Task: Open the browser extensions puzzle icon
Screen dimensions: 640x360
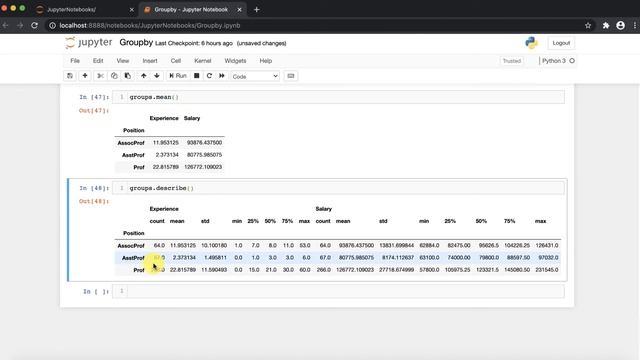Action: 606,25
